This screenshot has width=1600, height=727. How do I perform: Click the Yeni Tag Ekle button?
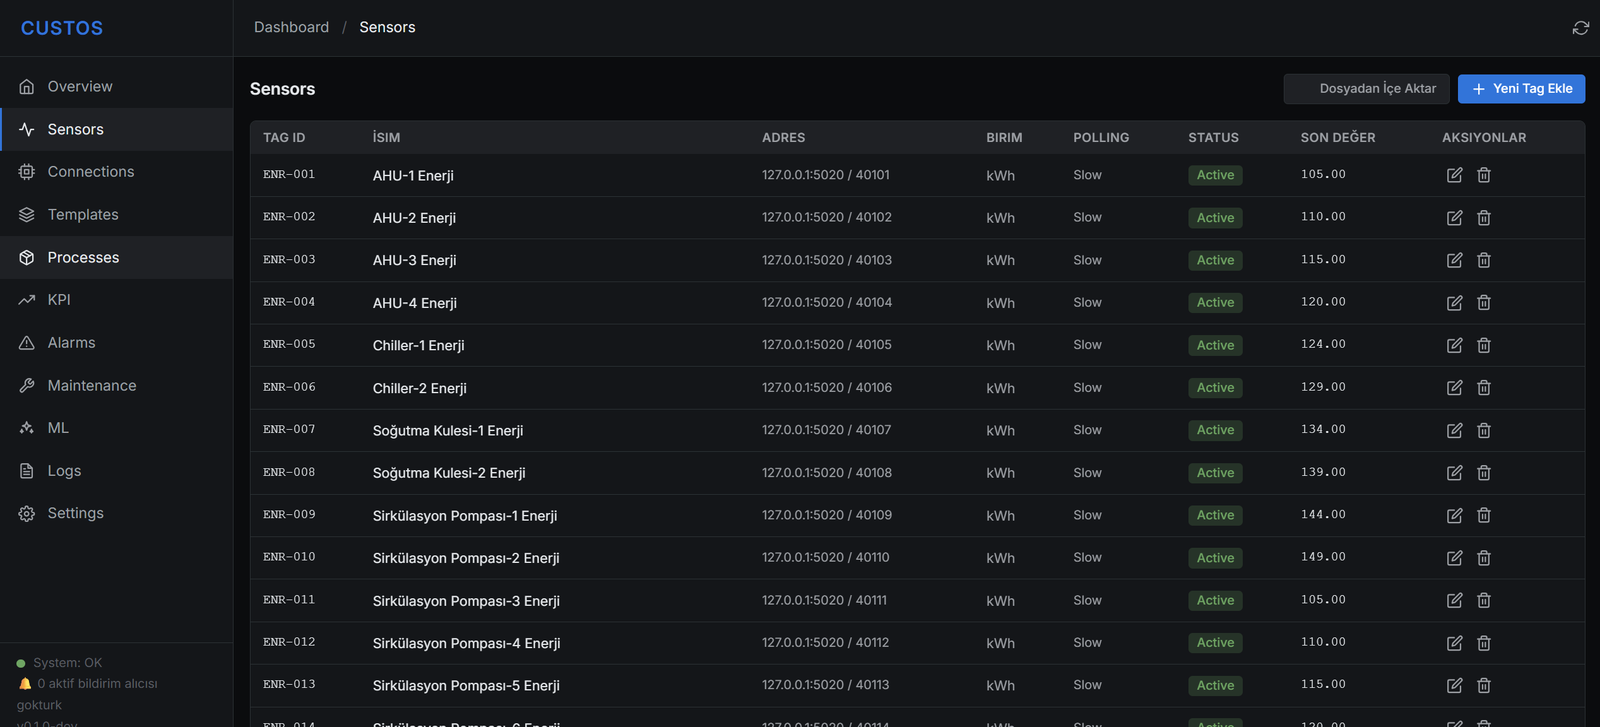(1521, 89)
